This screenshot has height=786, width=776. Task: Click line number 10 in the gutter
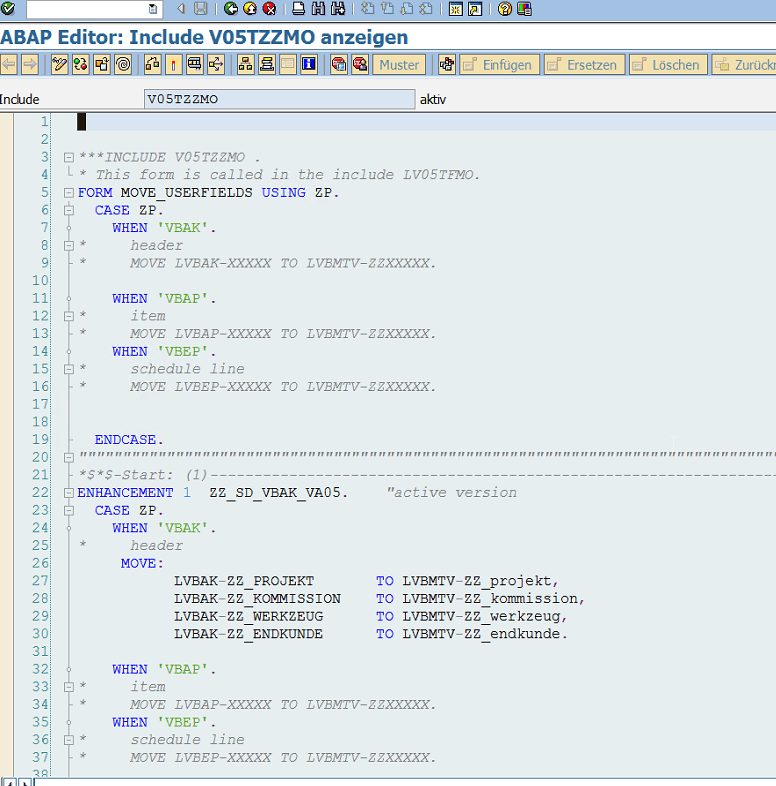[40, 281]
